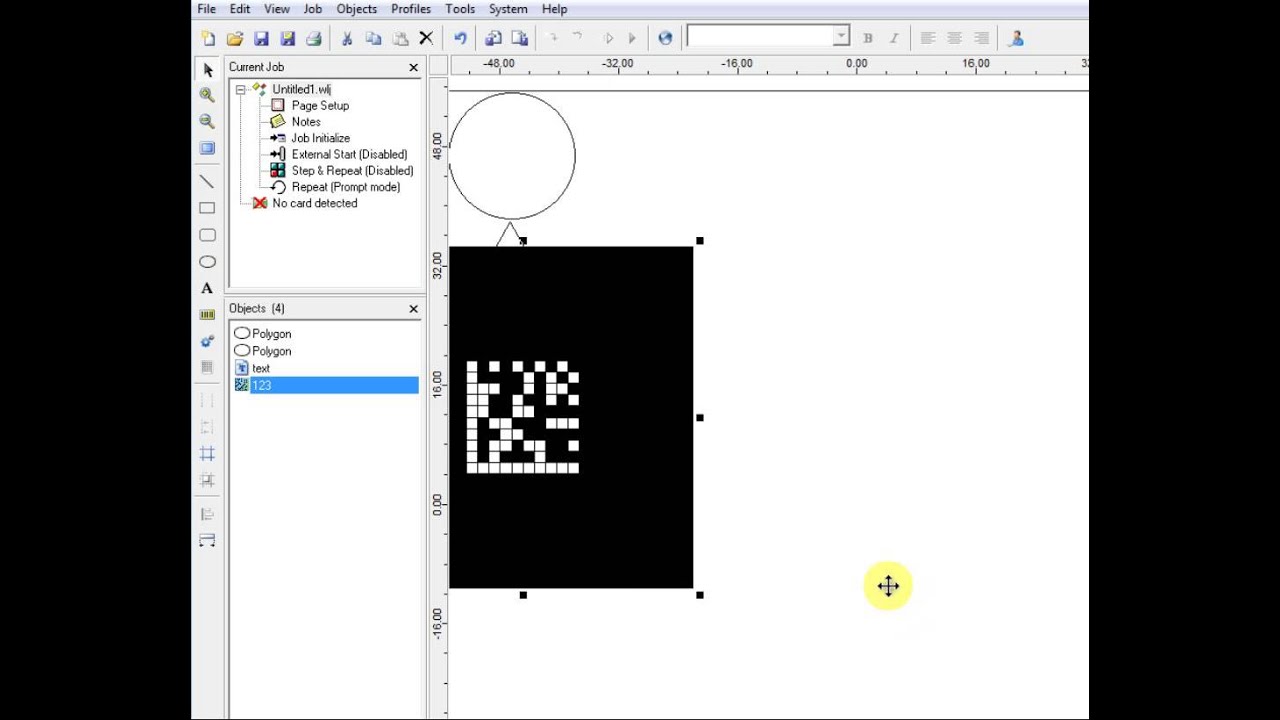Select Polygon row directly above text object
This screenshot has height=720, width=1280.
(x=326, y=351)
